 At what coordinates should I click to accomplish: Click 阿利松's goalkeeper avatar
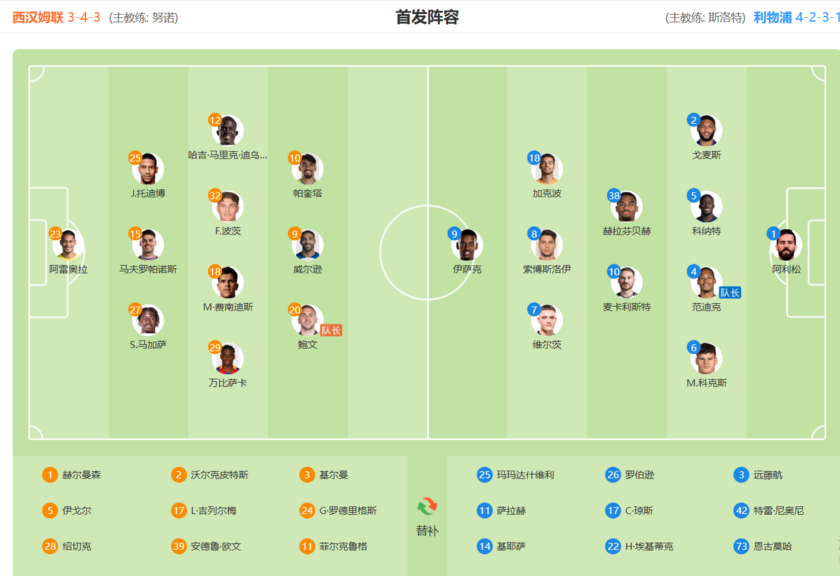point(786,246)
